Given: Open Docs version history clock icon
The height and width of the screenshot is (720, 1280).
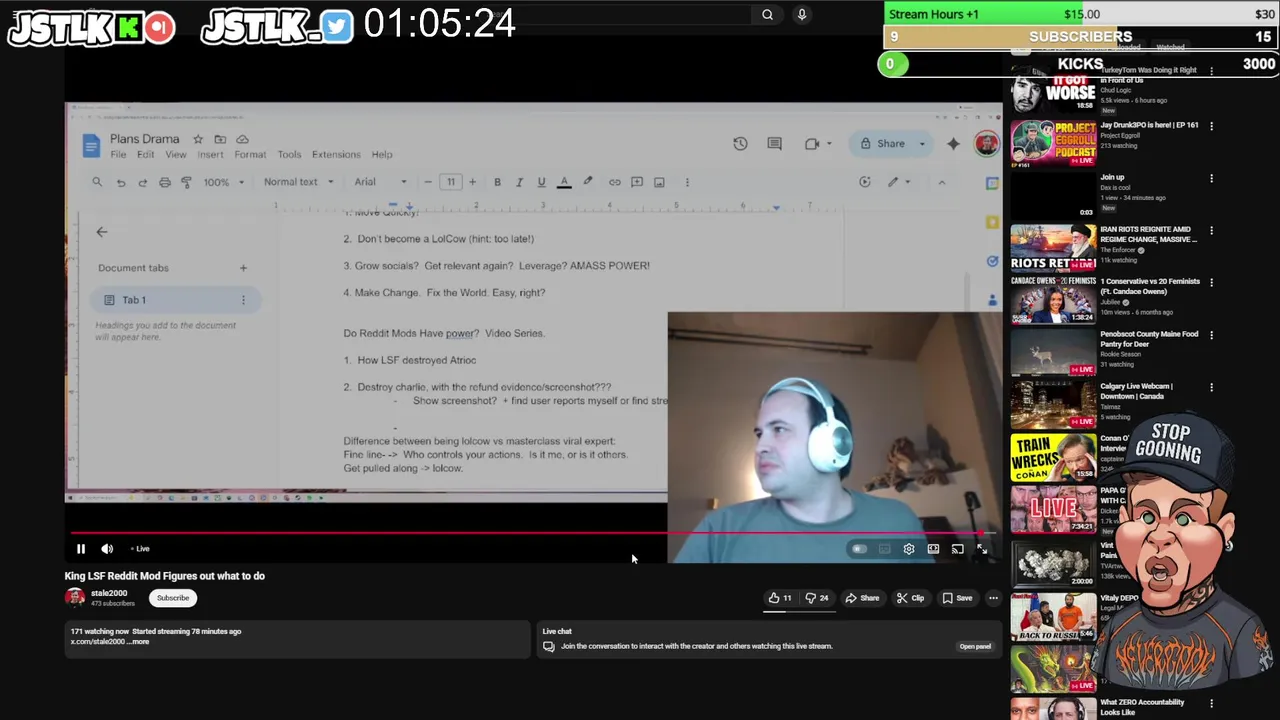Looking at the screenshot, I should 740,144.
